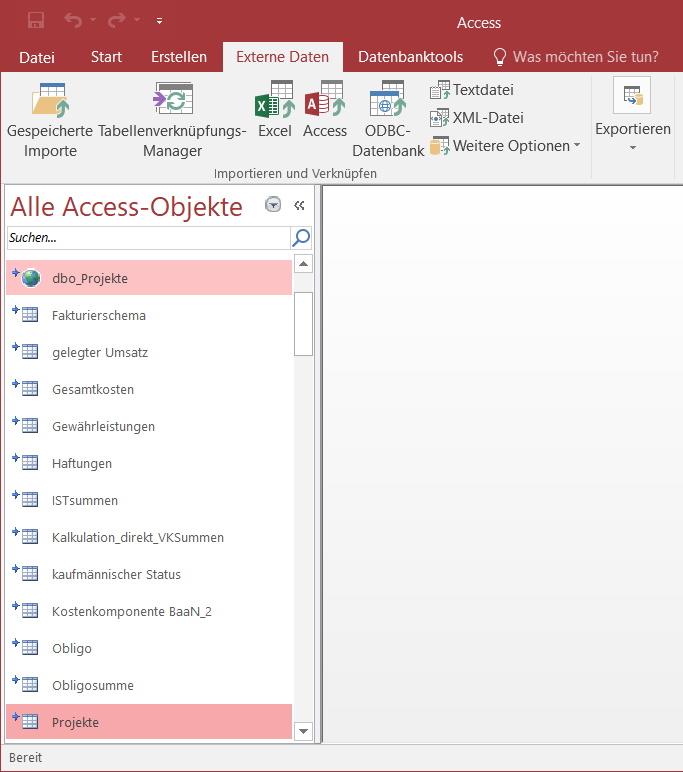Viewport: 683px width, 772px height.
Task: Select the Externe Daten ribbon tab
Action: pos(283,57)
